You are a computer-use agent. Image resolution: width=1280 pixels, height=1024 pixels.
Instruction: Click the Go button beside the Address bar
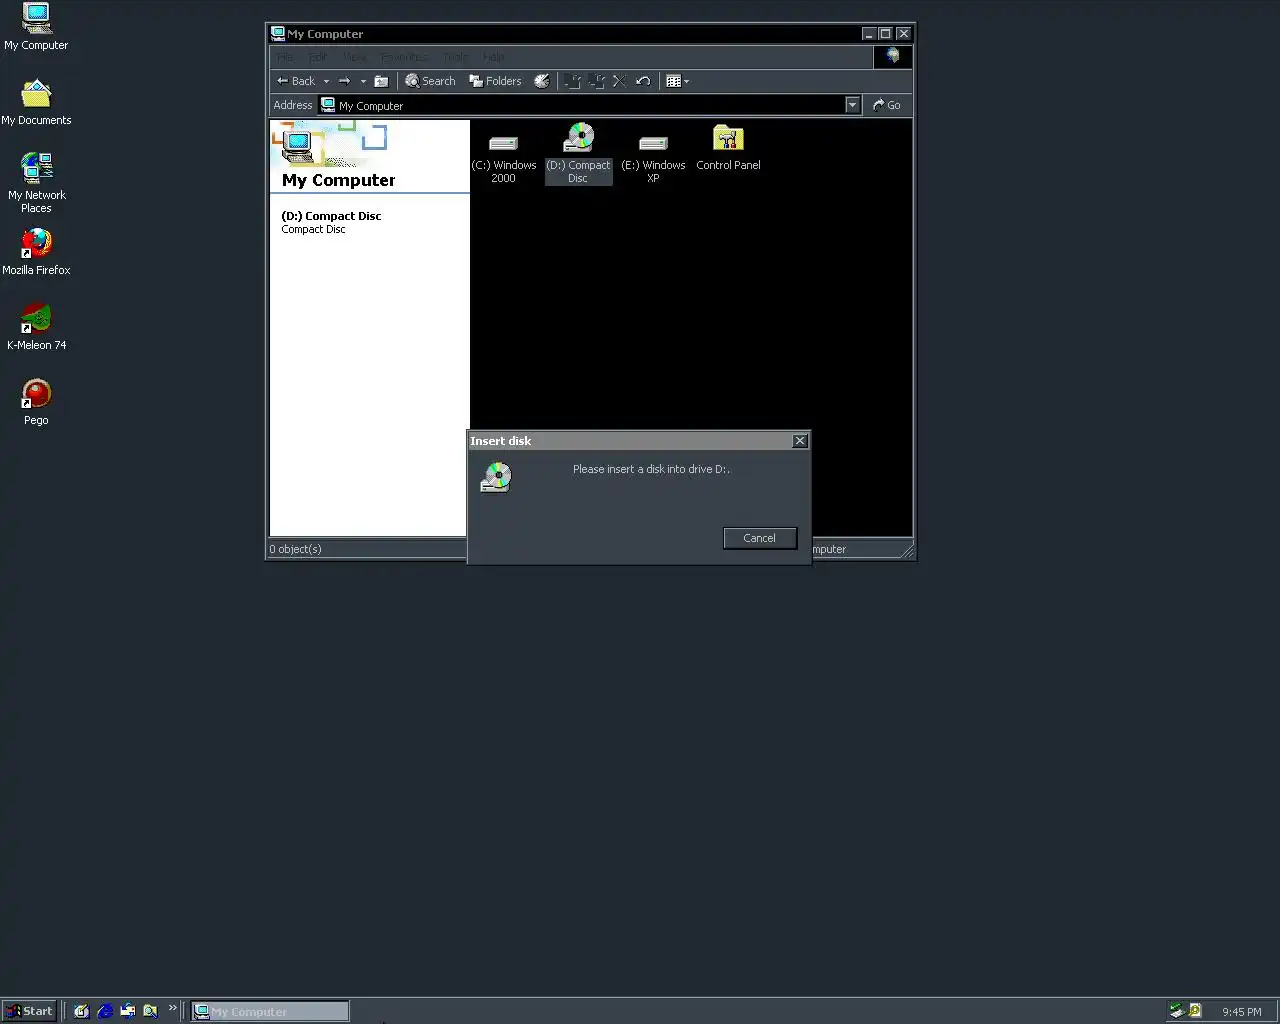click(x=886, y=105)
